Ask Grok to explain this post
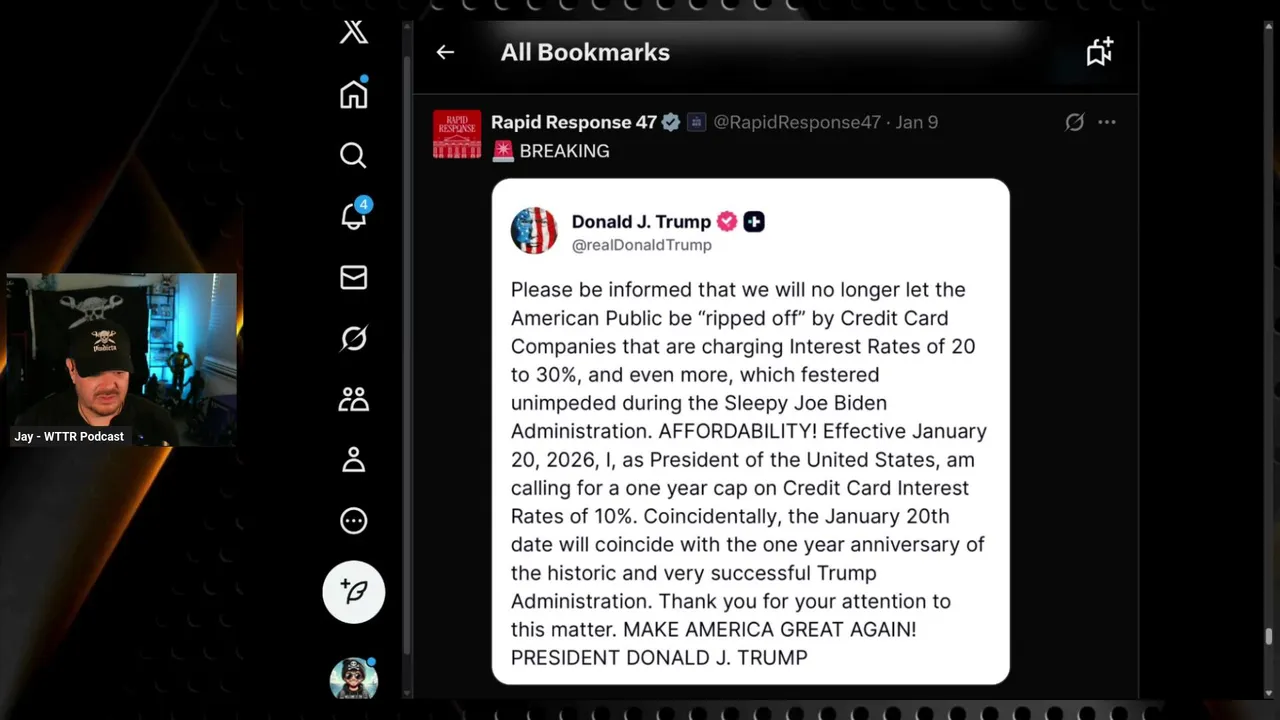This screenshot has height=720, width=1280. click(x=1074, y=122)
